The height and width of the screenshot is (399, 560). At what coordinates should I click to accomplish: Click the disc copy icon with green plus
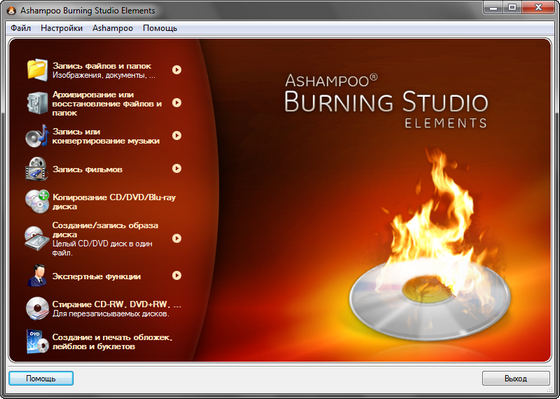coord(37,201)
